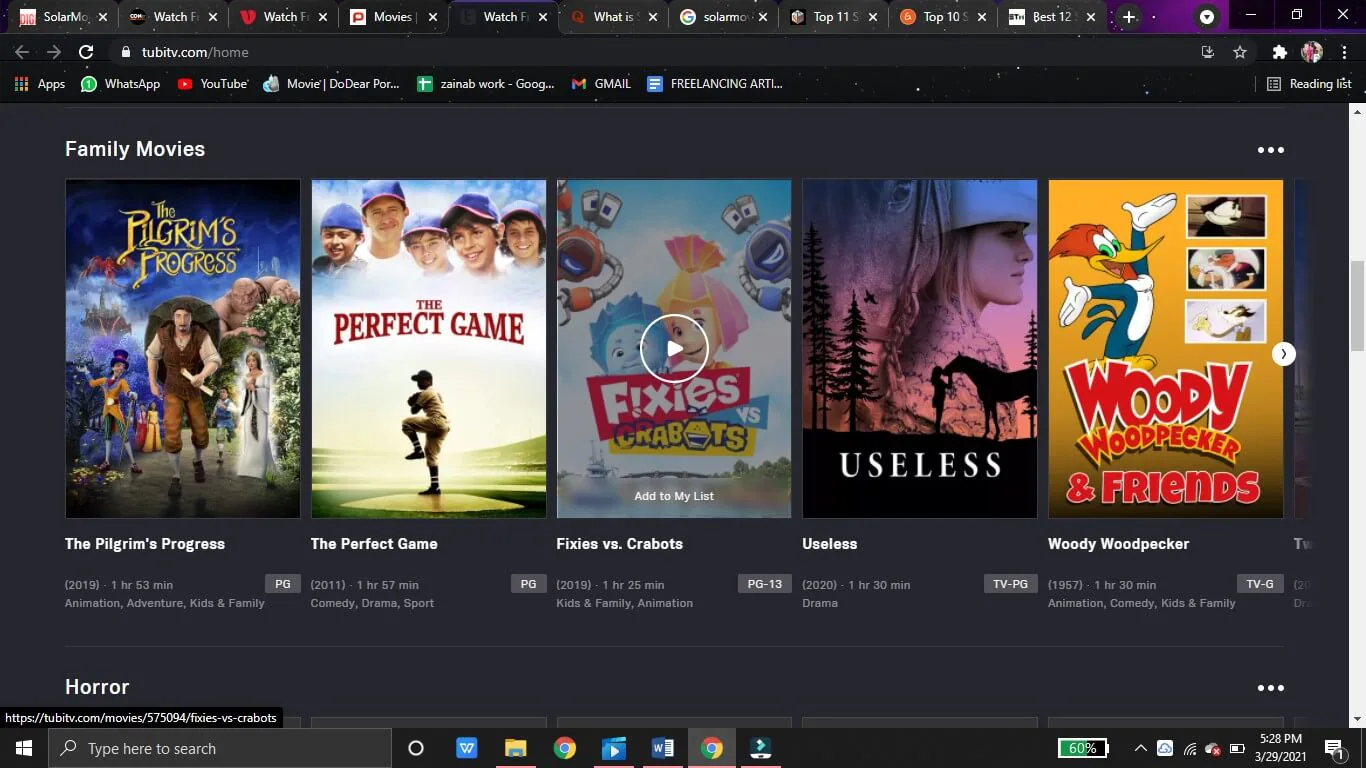This screenshot has width=1366, height=768.
Task: Close the Best 12 tab
Action: pos(1090,17)
